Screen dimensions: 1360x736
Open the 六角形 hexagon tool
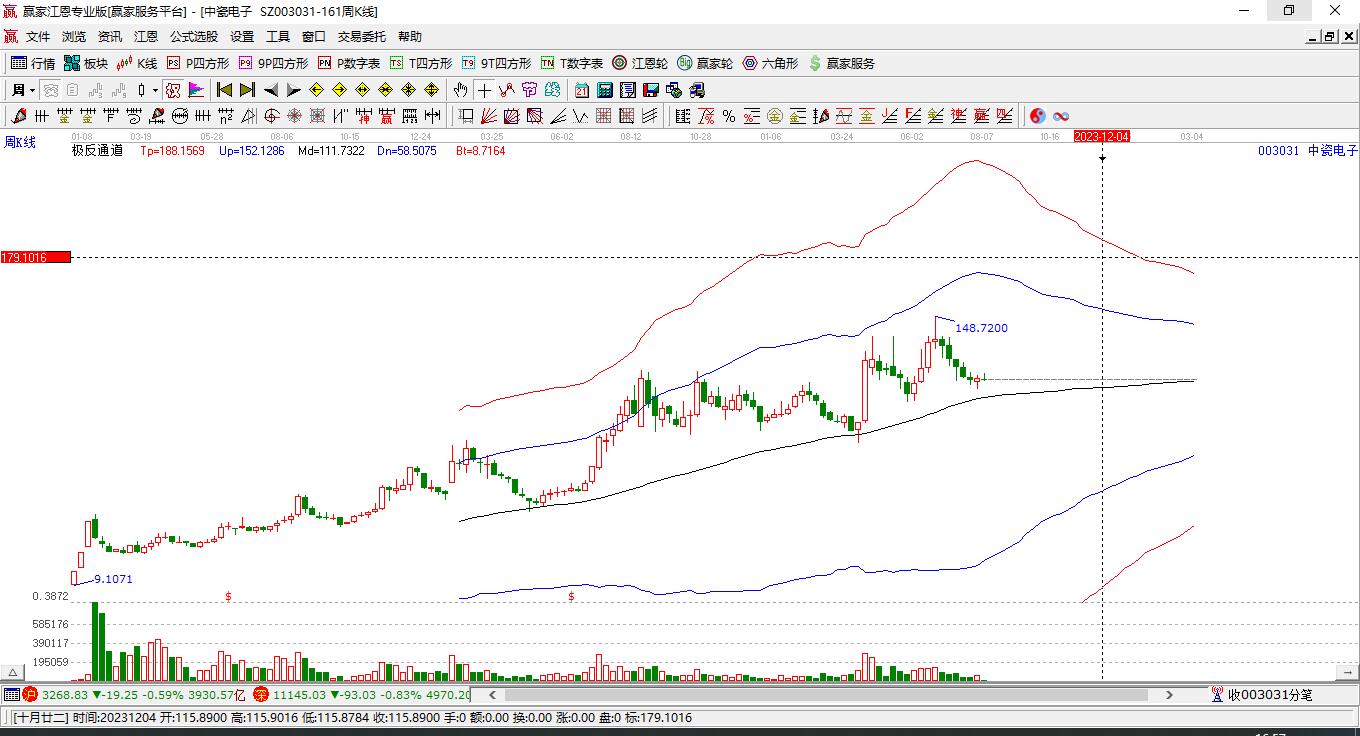(x=770, y=63)
